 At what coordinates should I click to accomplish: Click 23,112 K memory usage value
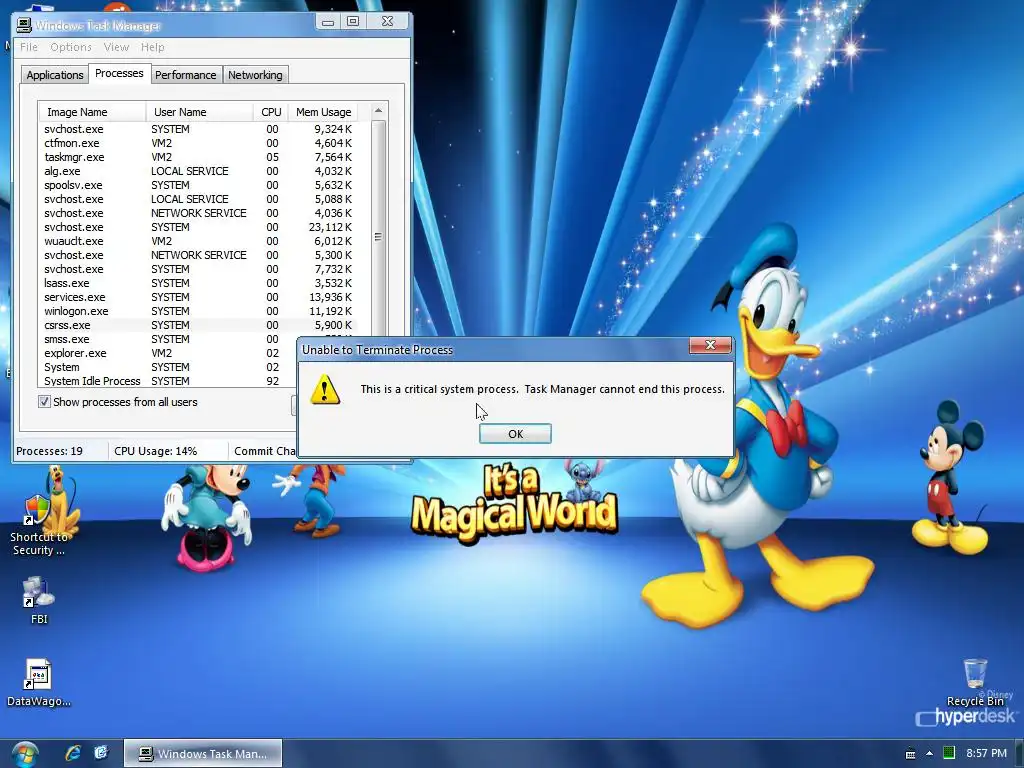point(330,227)
